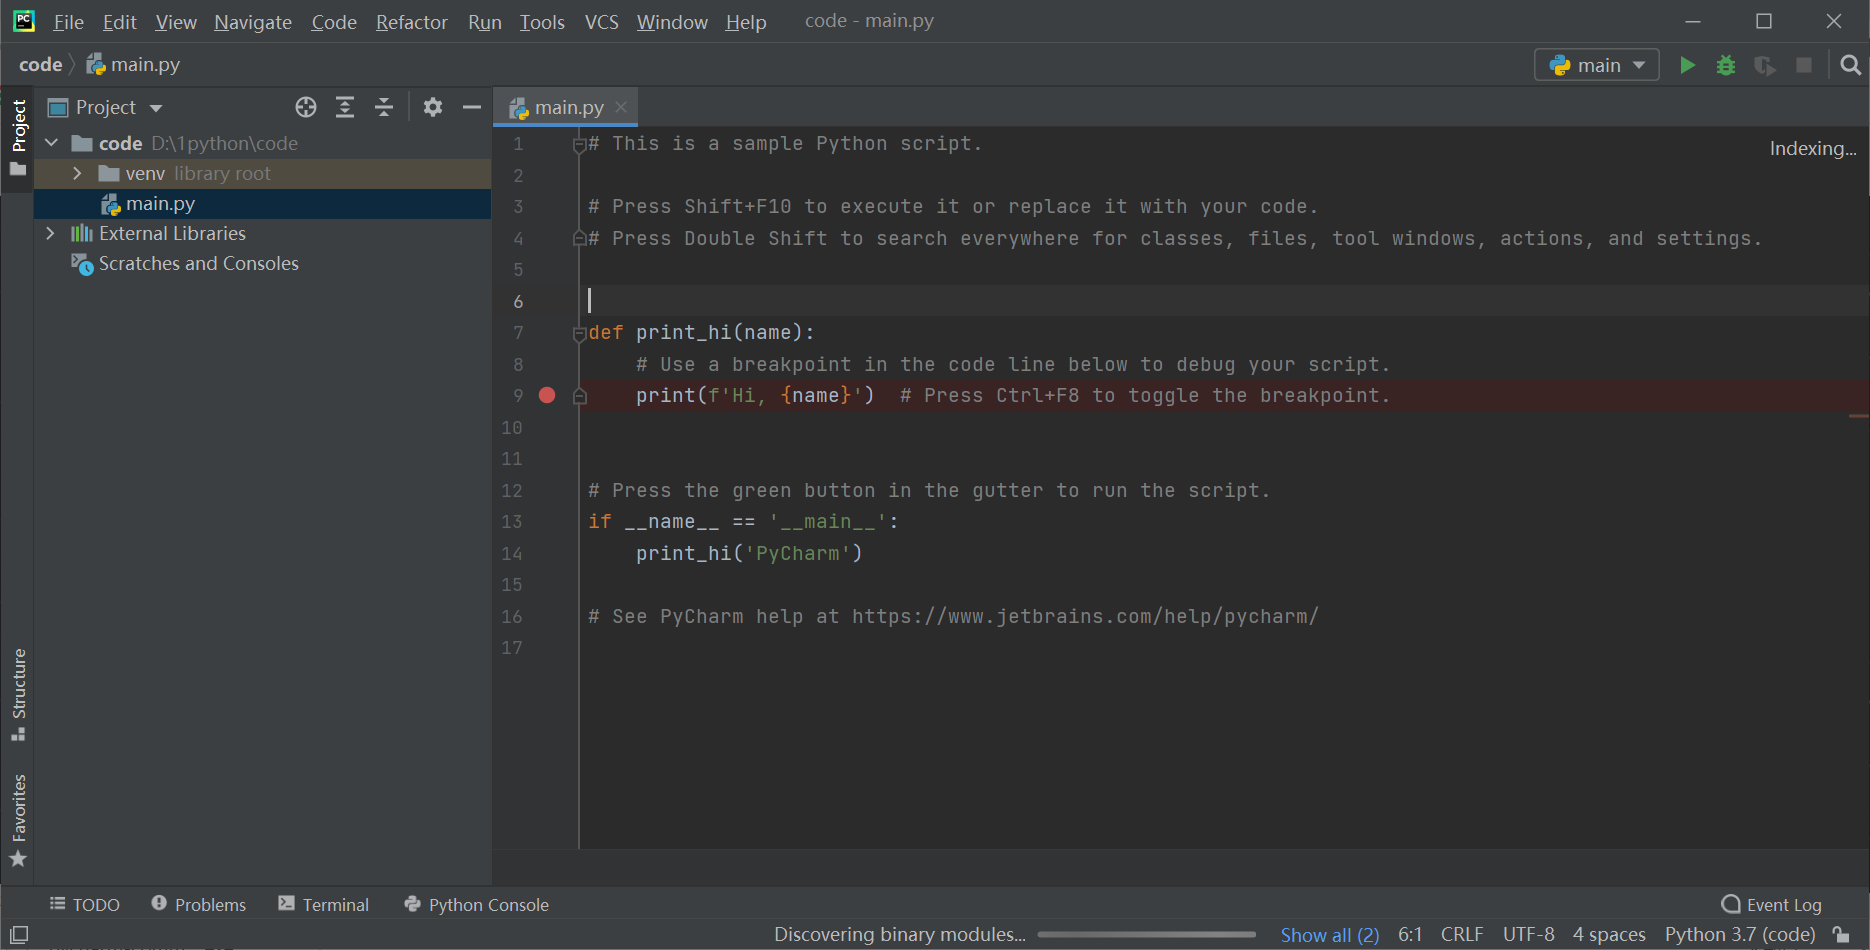Open the Window menu

(x=672, y=22)
